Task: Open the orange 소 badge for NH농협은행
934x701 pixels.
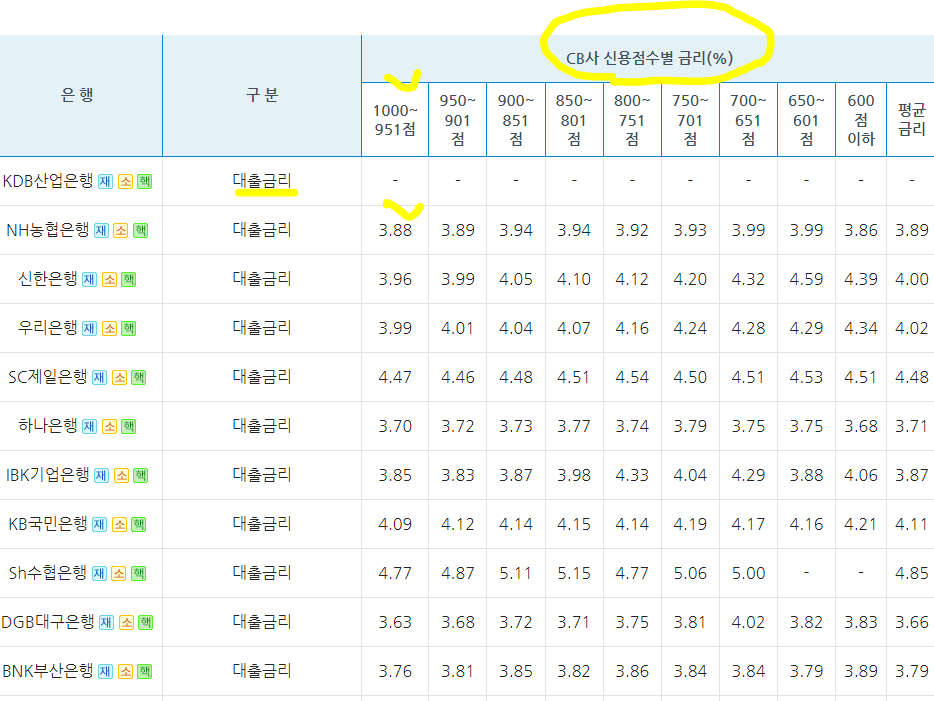Action: pos(121,230)
